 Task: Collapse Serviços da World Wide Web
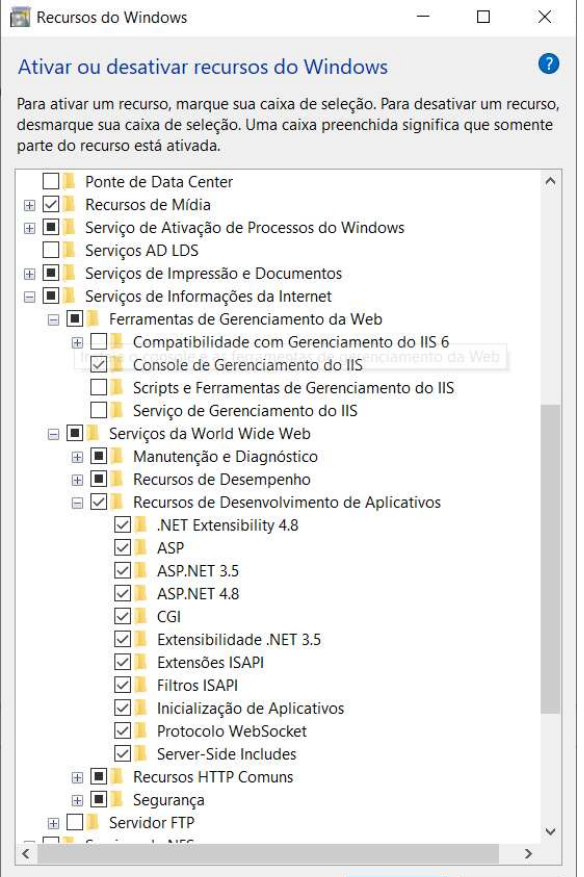click(x=54, y=435)
